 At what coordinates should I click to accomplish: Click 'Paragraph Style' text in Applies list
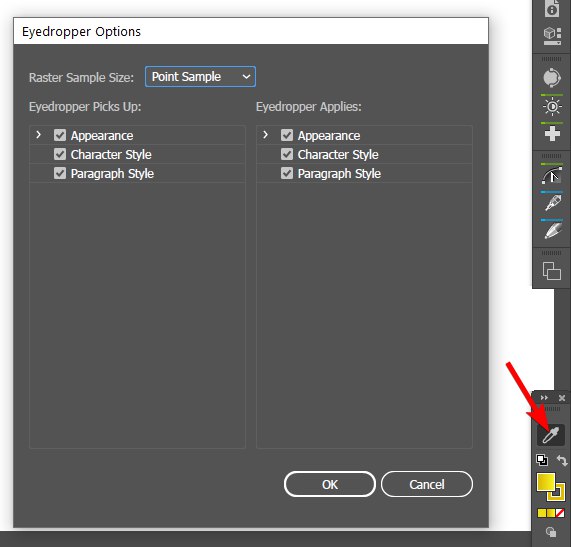pos(339,173)
